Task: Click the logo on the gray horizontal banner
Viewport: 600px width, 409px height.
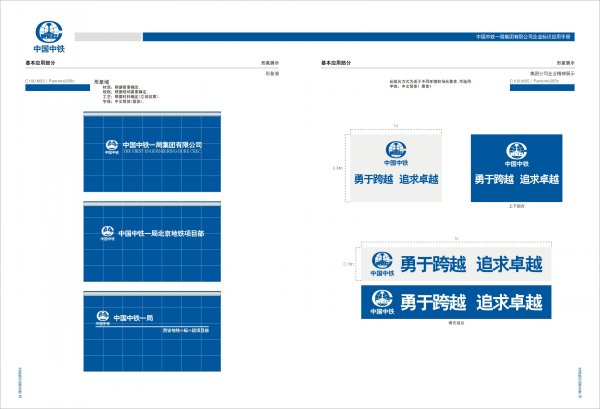Action: pyautogui.click(x=382, y=265)
